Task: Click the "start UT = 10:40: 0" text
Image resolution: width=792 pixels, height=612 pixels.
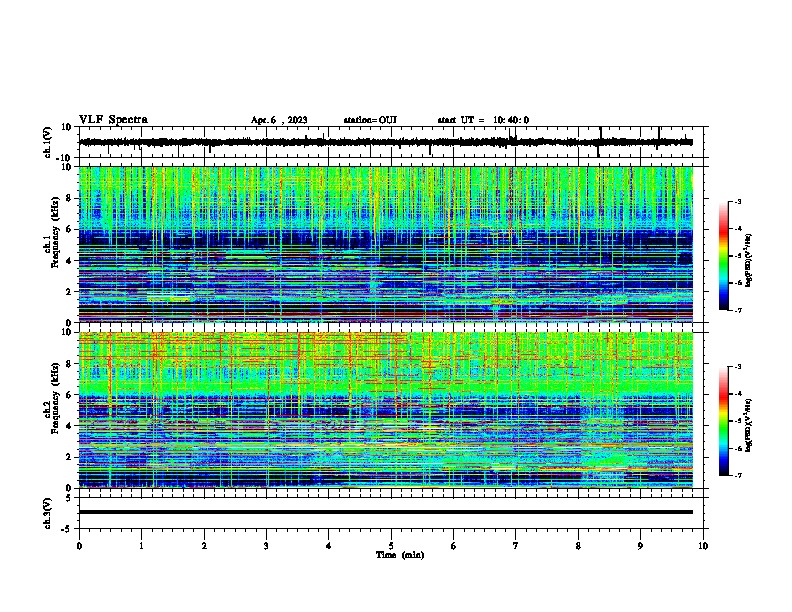Action: coord(483,120)
